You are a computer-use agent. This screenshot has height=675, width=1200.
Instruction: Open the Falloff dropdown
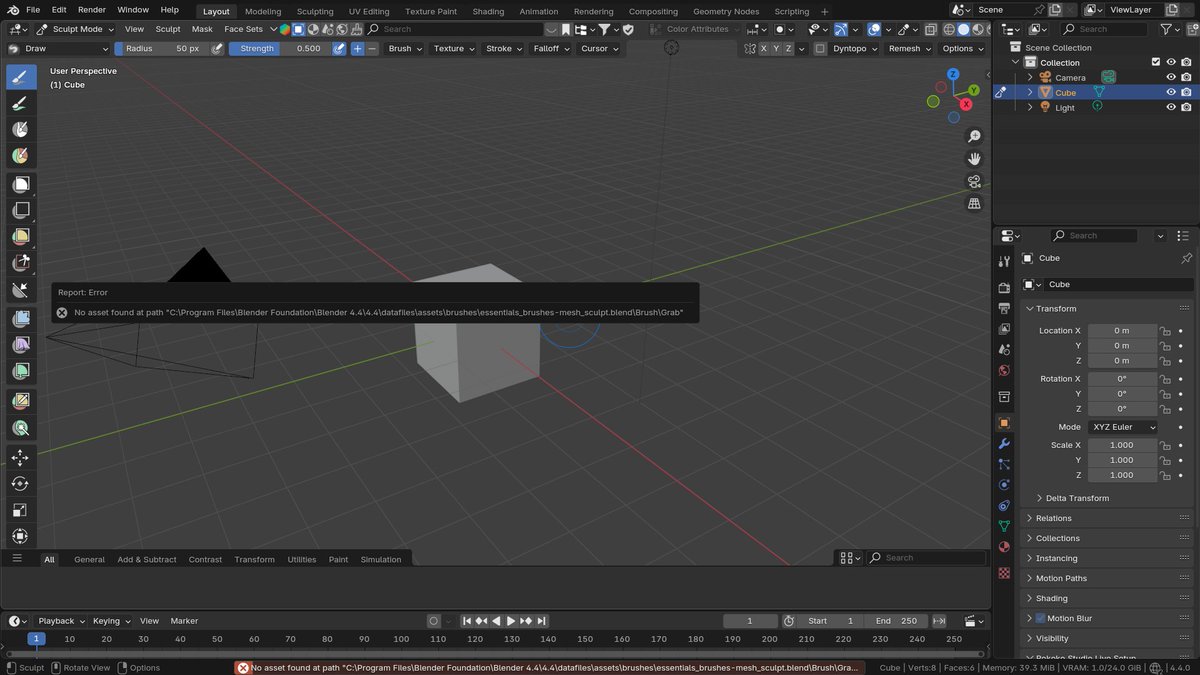pyautogui.click(x=552, y=48)
